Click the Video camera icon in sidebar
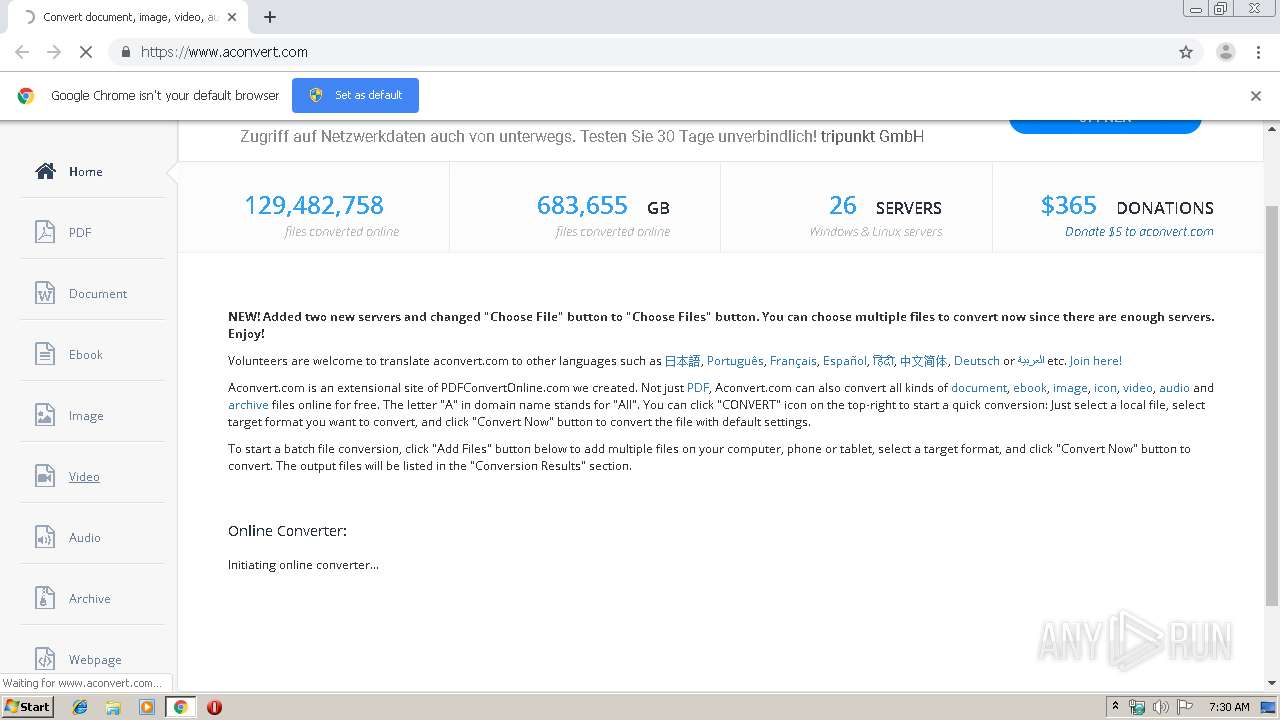1280x720 pixels. [45, 476]
